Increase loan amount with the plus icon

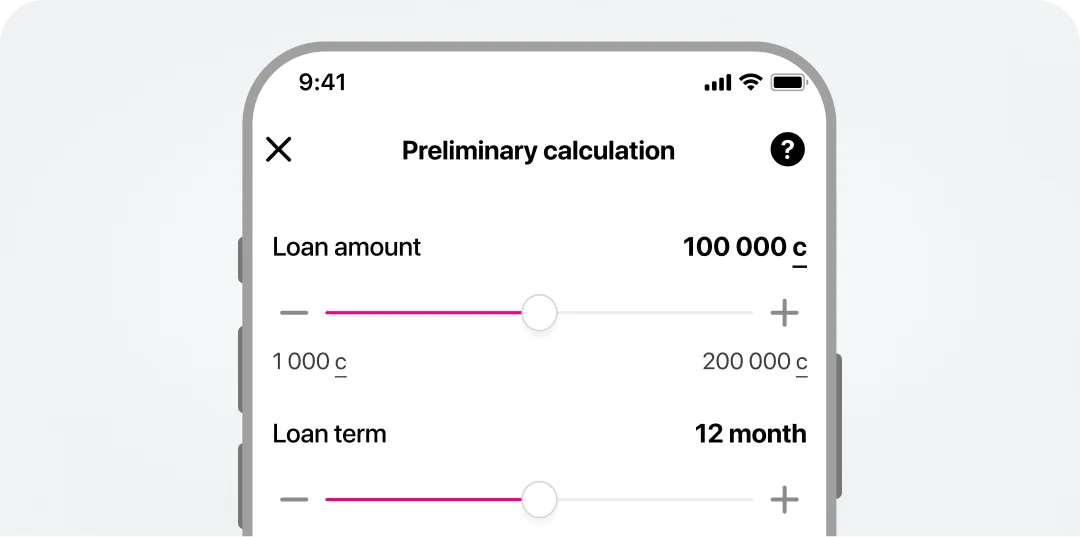pyautogui.click(x=785, y=313)
